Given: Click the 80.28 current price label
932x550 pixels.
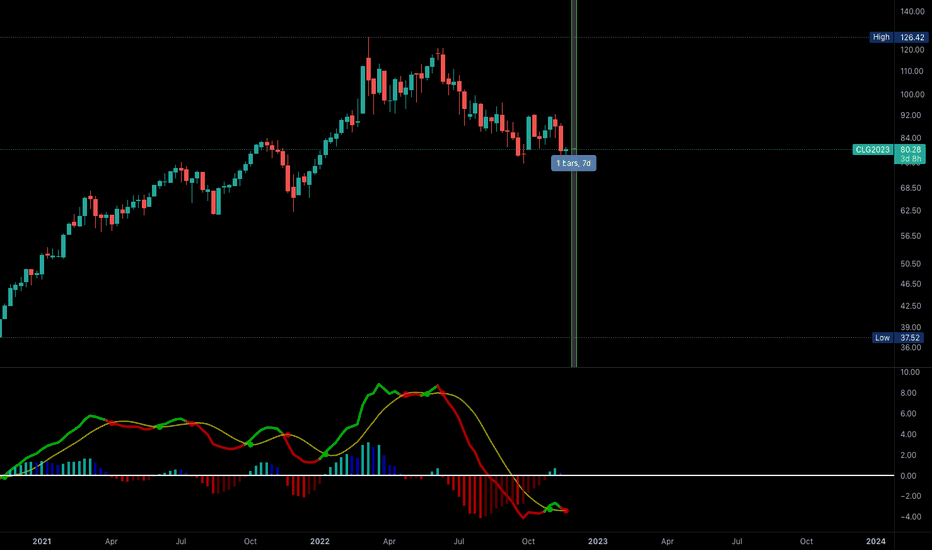Looking at the screenshot, I should coord(911,150).
